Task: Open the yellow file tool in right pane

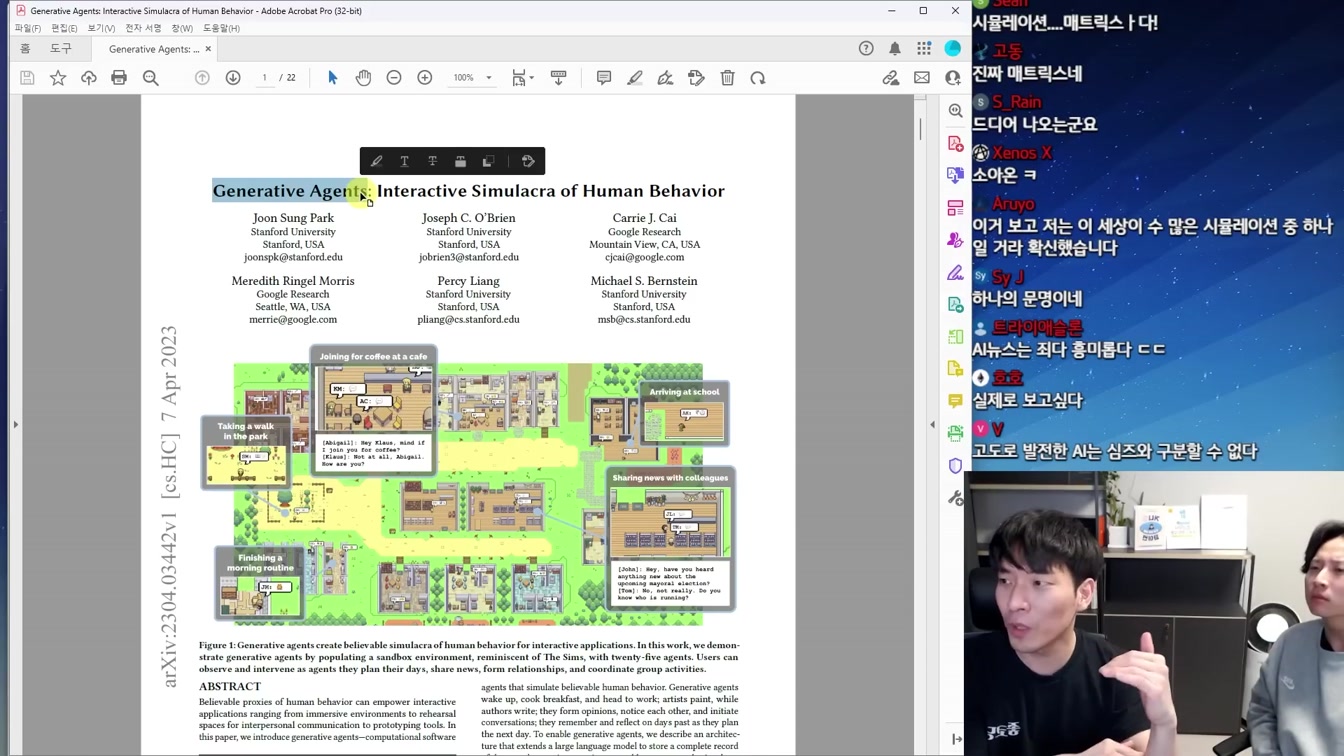Action: pyautogui.click(x=956, y=368)
